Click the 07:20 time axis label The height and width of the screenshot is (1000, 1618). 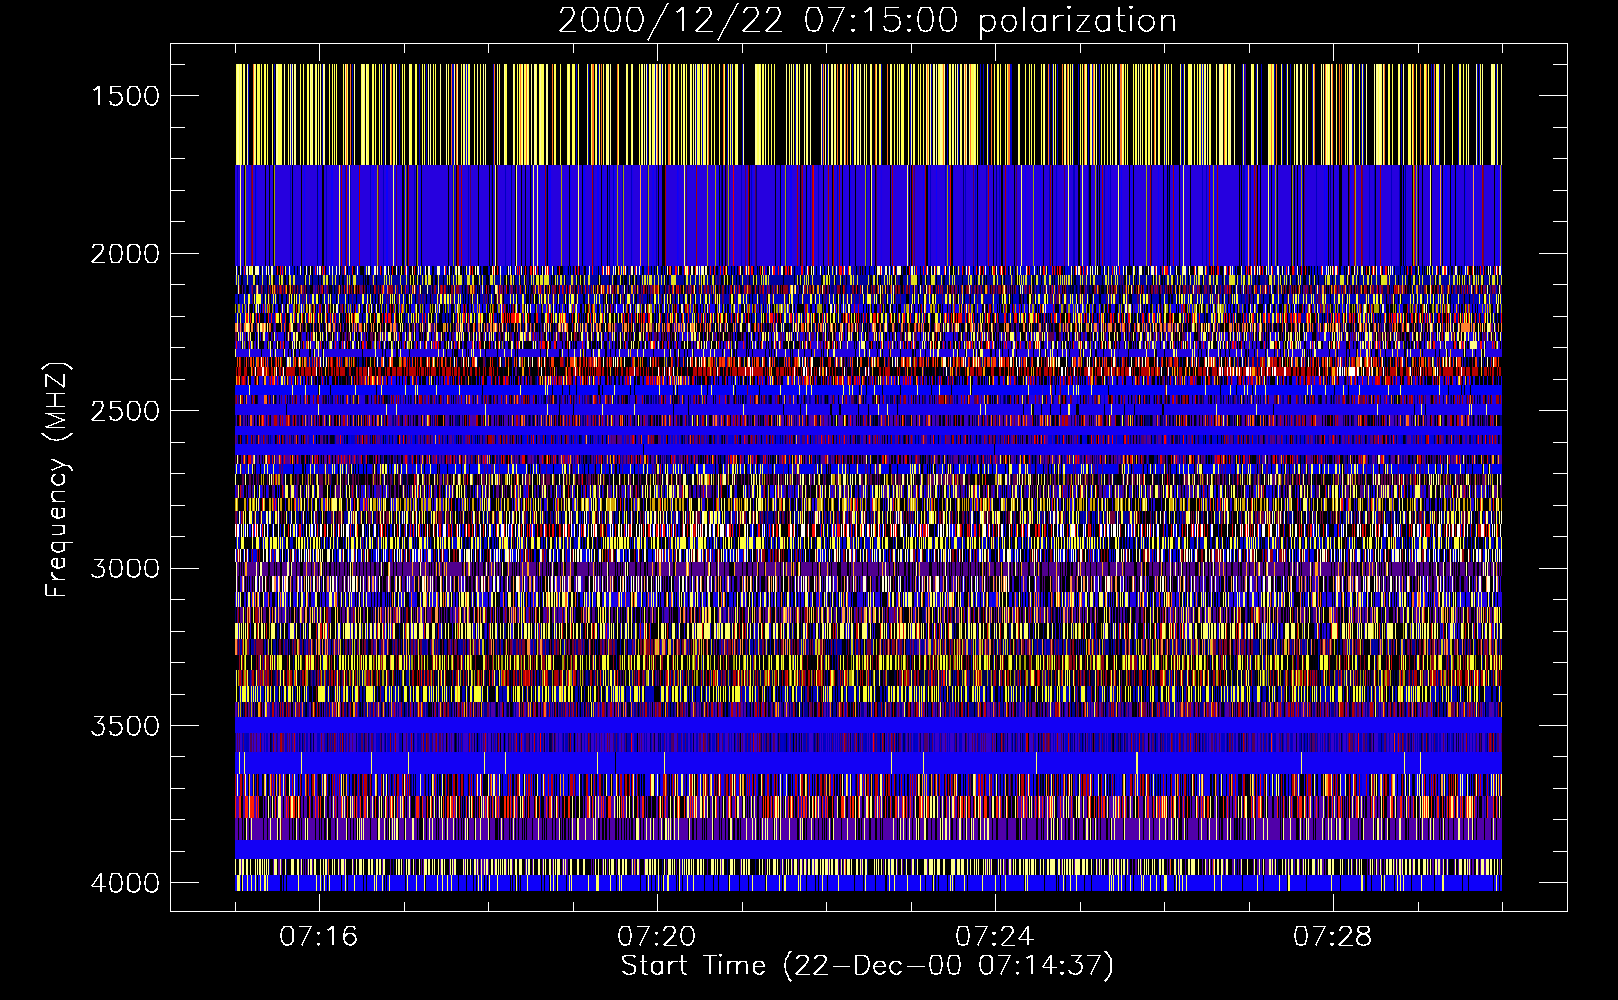point(657,937)
